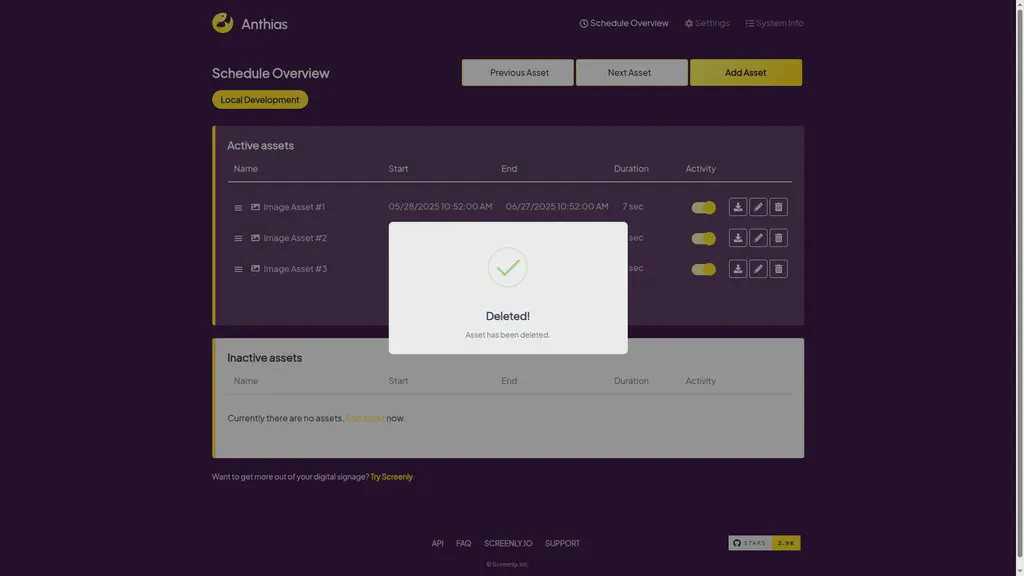This screenshot has width=1024, height=576.
Task: Download Image Asset #1
Action: 738,207
